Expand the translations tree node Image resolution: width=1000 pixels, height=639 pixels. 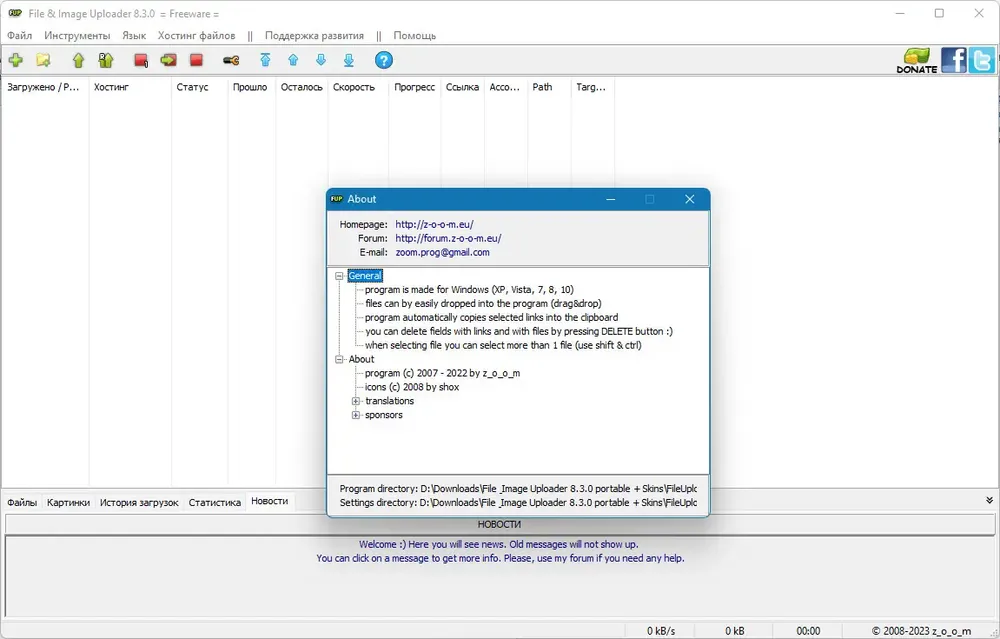356,401
